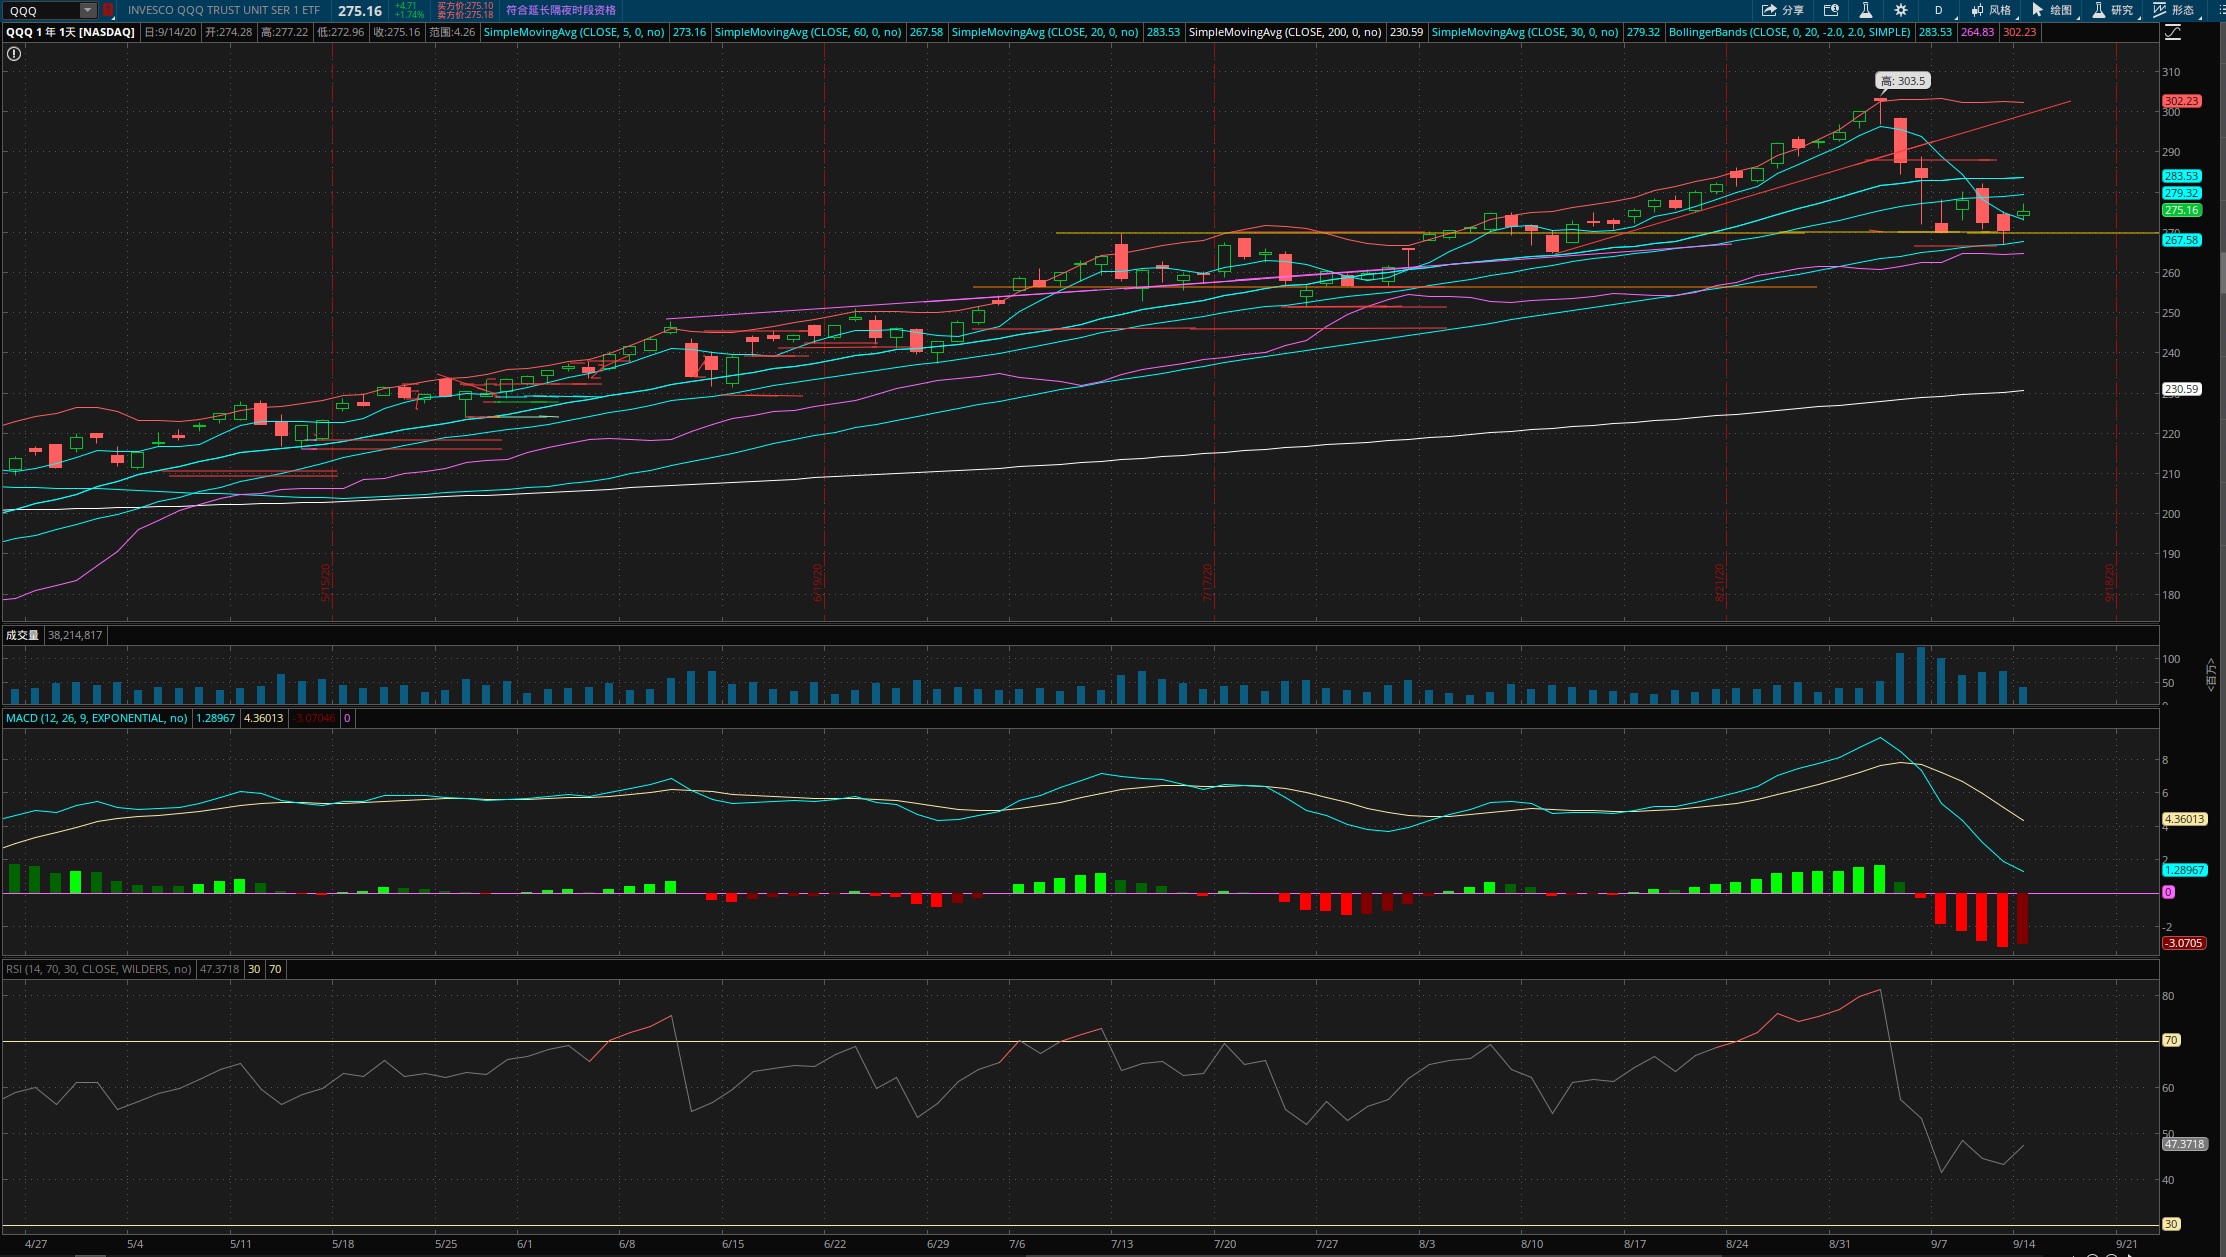Image resolution: width=2226 pixels, height=1257 pixels.
Task: Select SimpleMovingAvg (CLOSE, 200, 0, no) study label
Action: [1285, 32]
